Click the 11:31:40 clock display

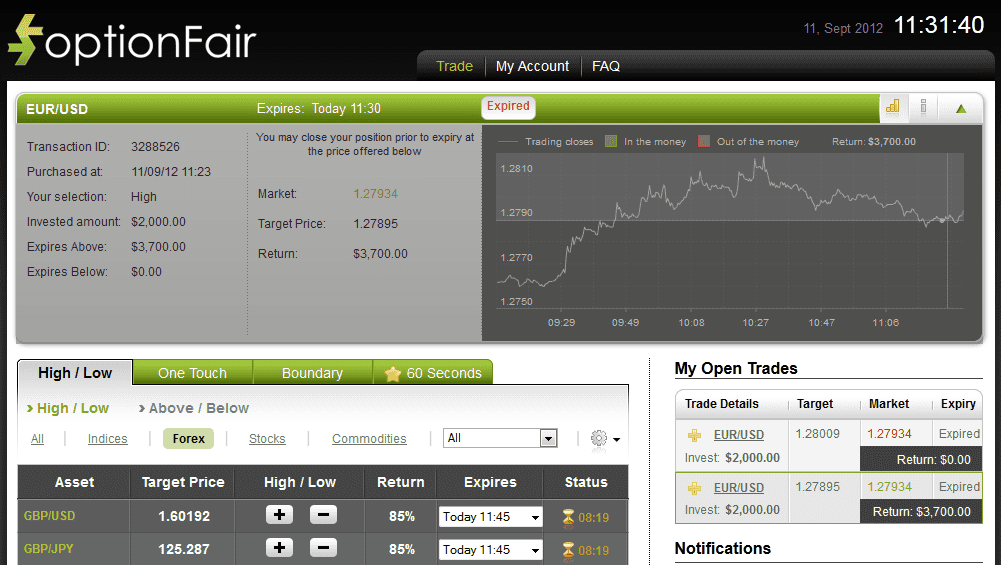click(939, 26)
